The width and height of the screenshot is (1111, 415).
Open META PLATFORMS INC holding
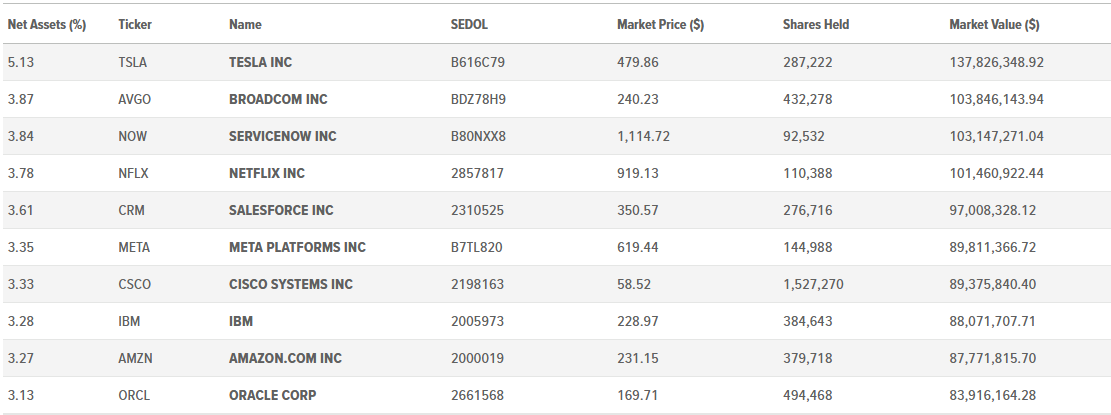click(298, 247)
